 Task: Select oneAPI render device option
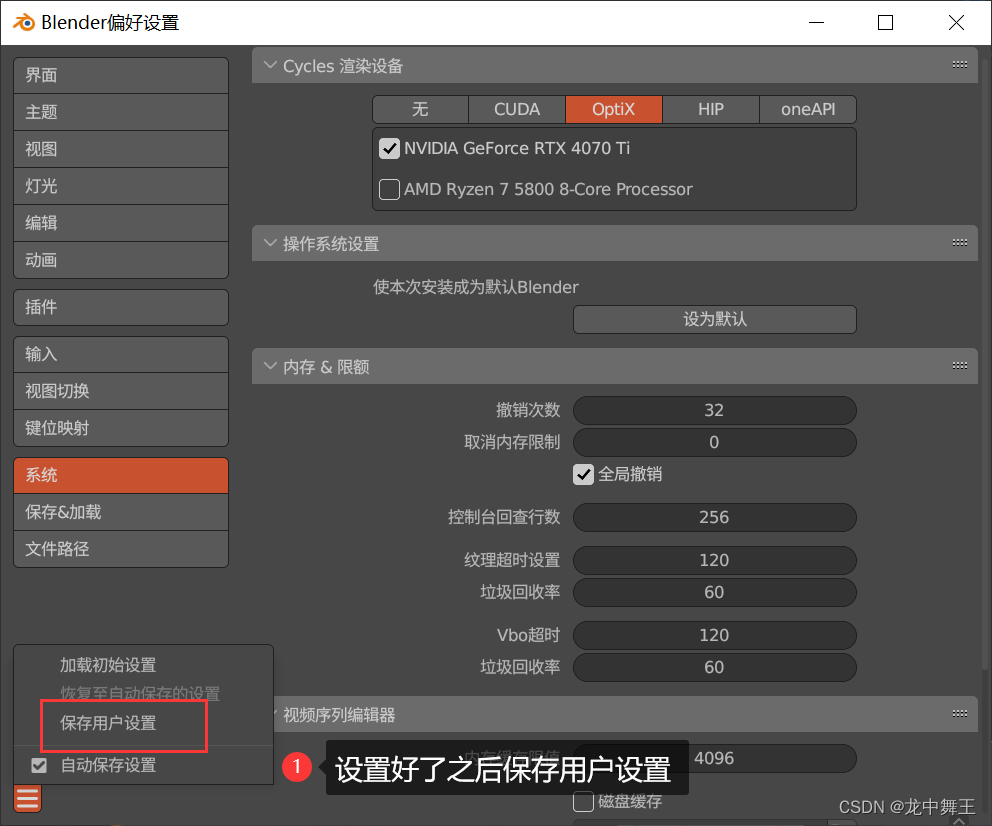tap(808, 109)
